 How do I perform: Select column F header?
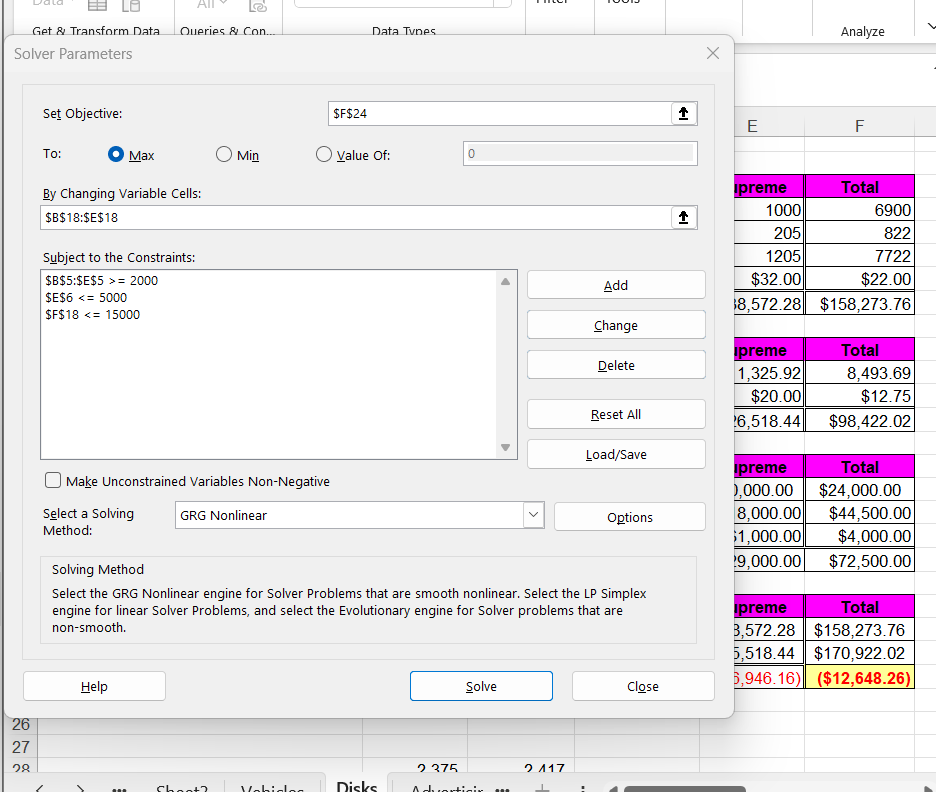859,126
